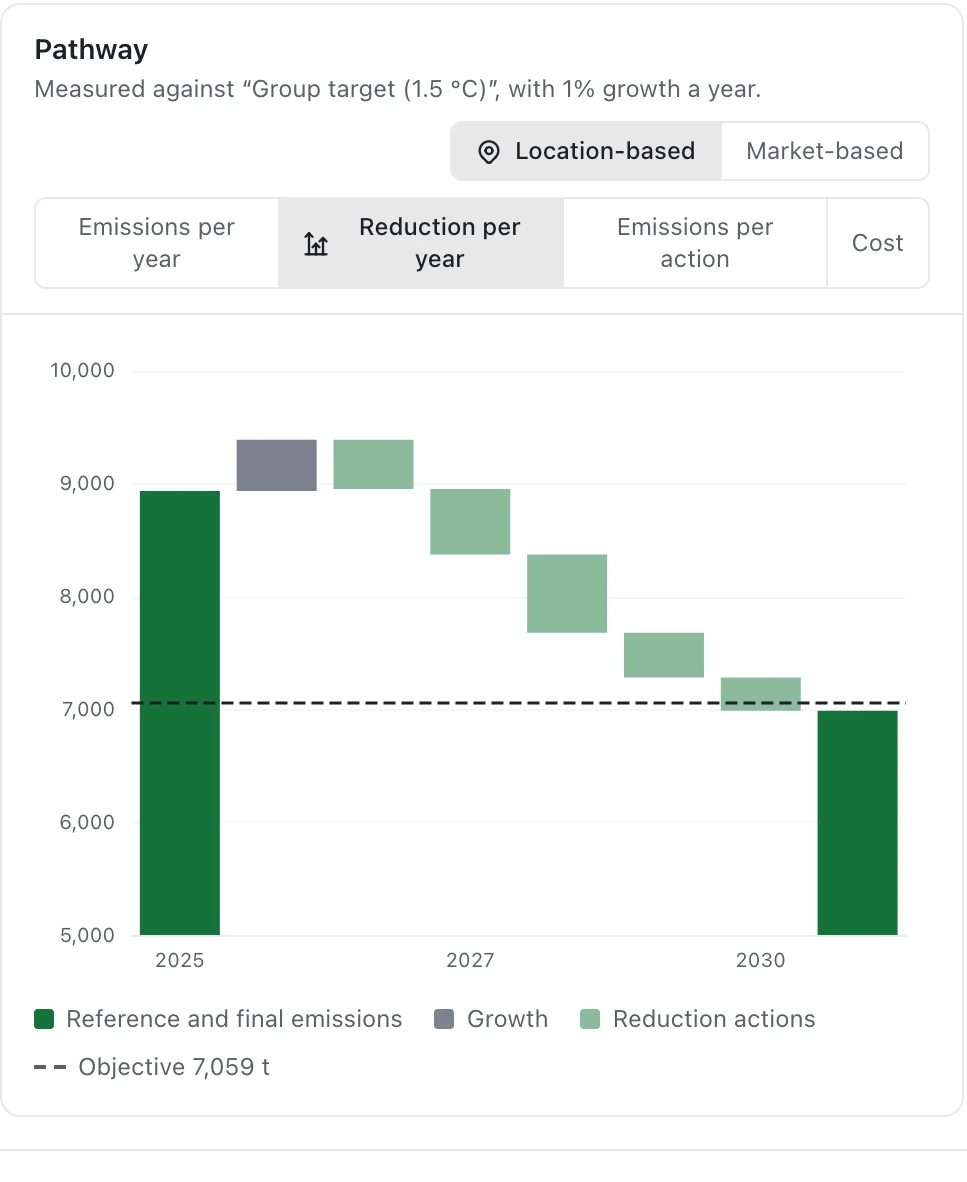The image size is (967, 1182).
Task: Select the Reduction per year tab
Action: 421,243
